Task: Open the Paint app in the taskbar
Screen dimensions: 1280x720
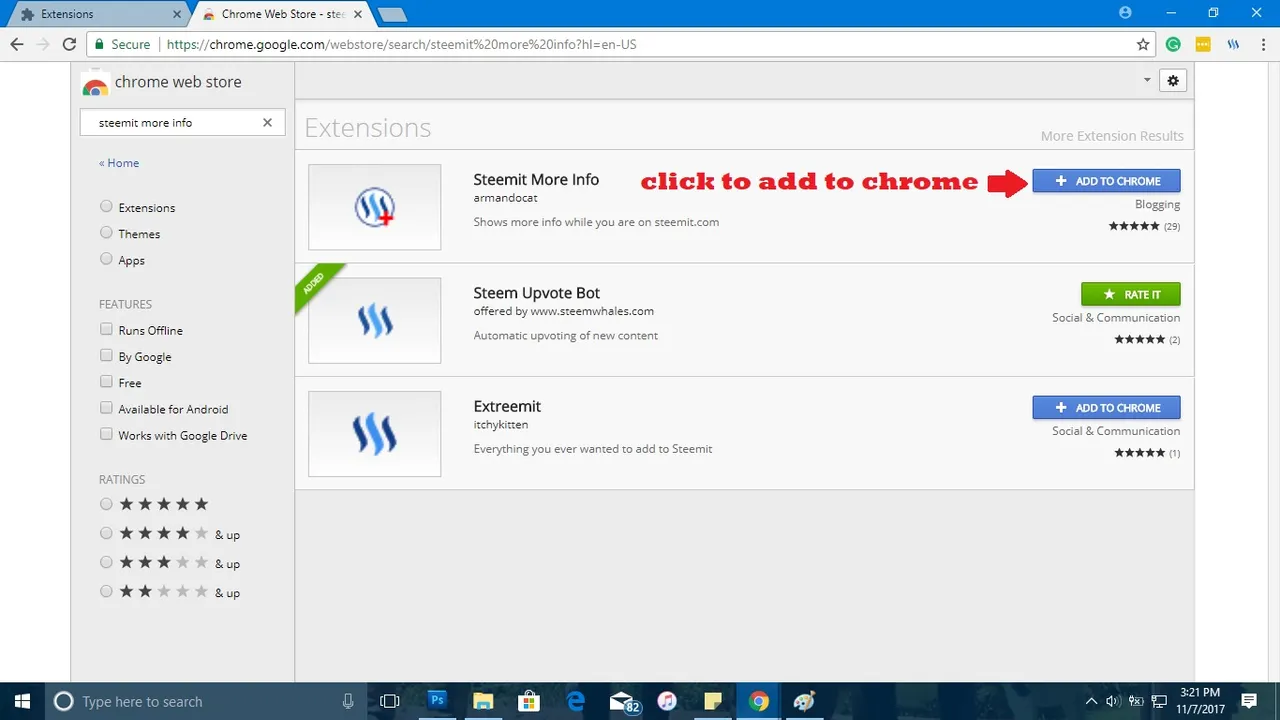Action: click(x=805, y=701)
